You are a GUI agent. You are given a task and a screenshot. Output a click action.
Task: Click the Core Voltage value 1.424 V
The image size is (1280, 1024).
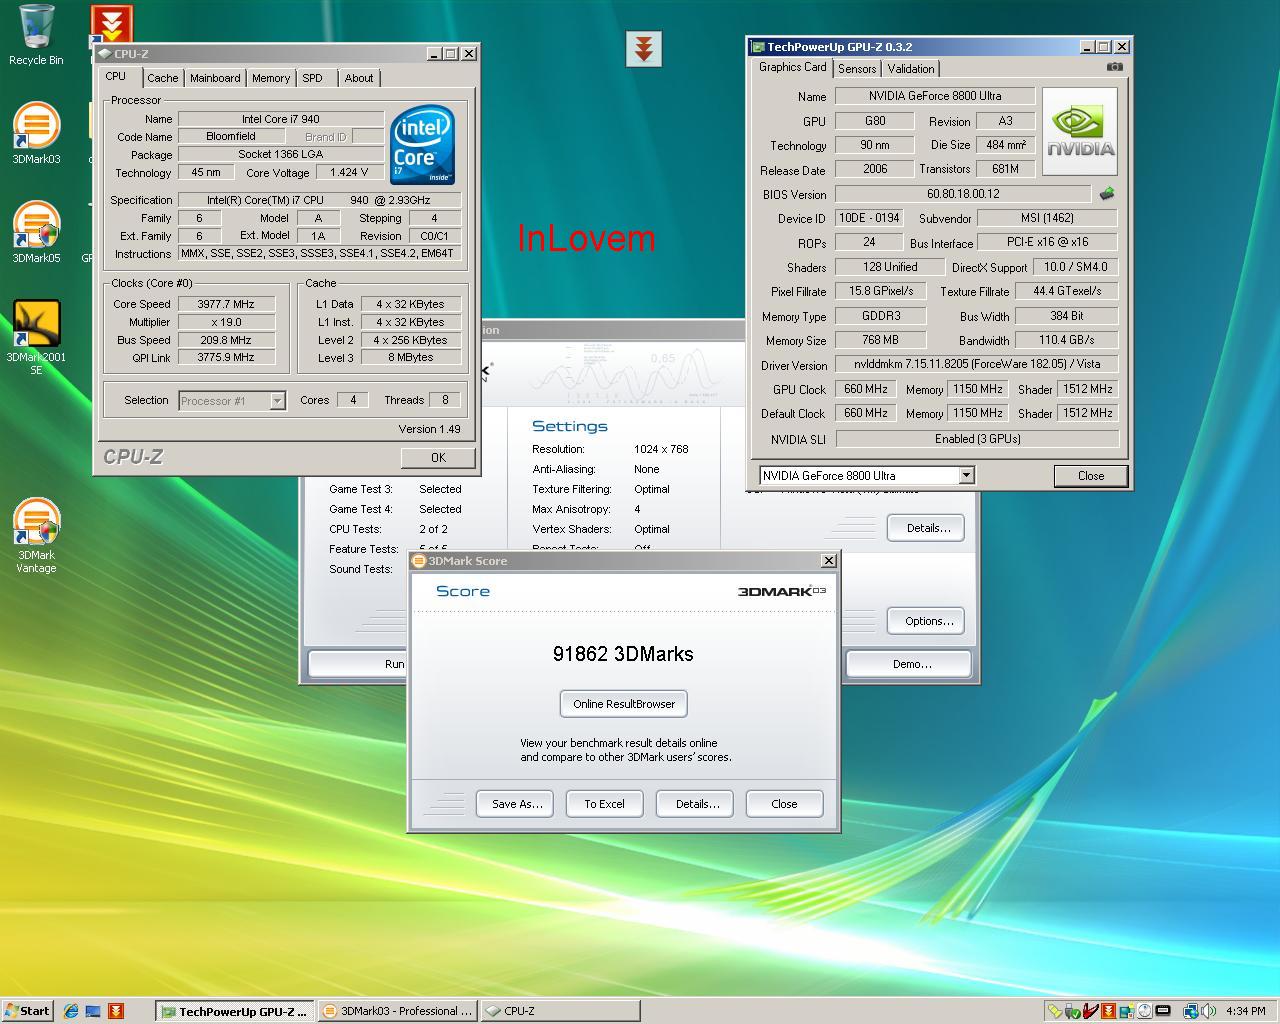[349, 172]
